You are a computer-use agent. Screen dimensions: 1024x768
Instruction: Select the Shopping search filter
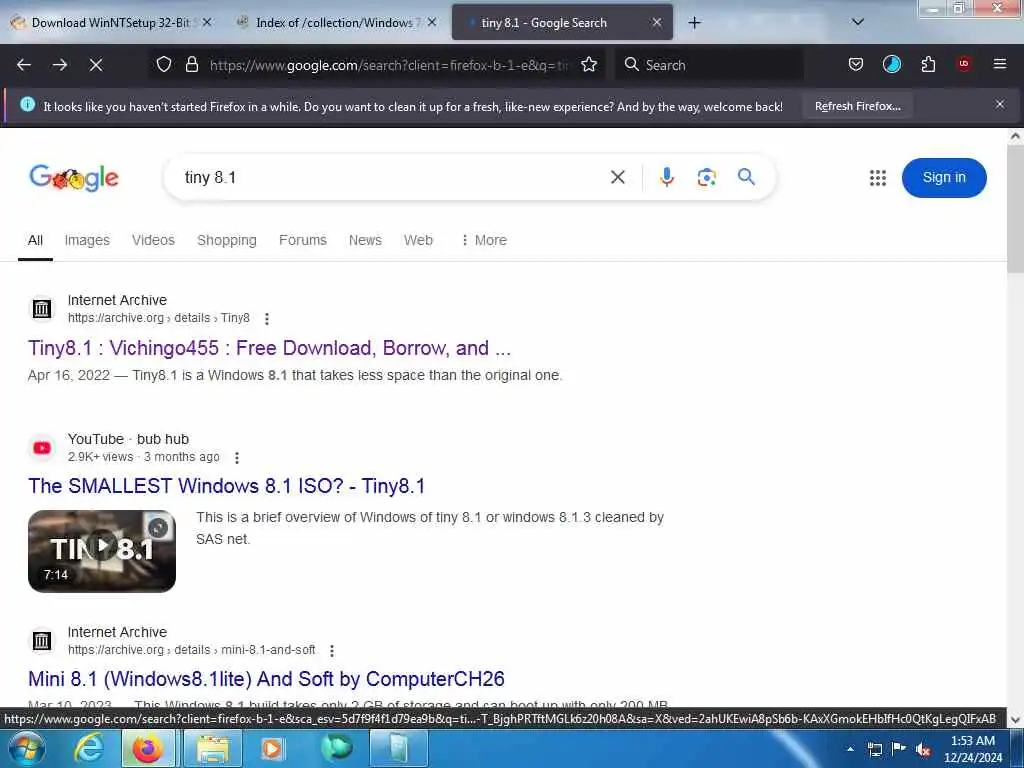pyautogui.click(x=227, y=240)
